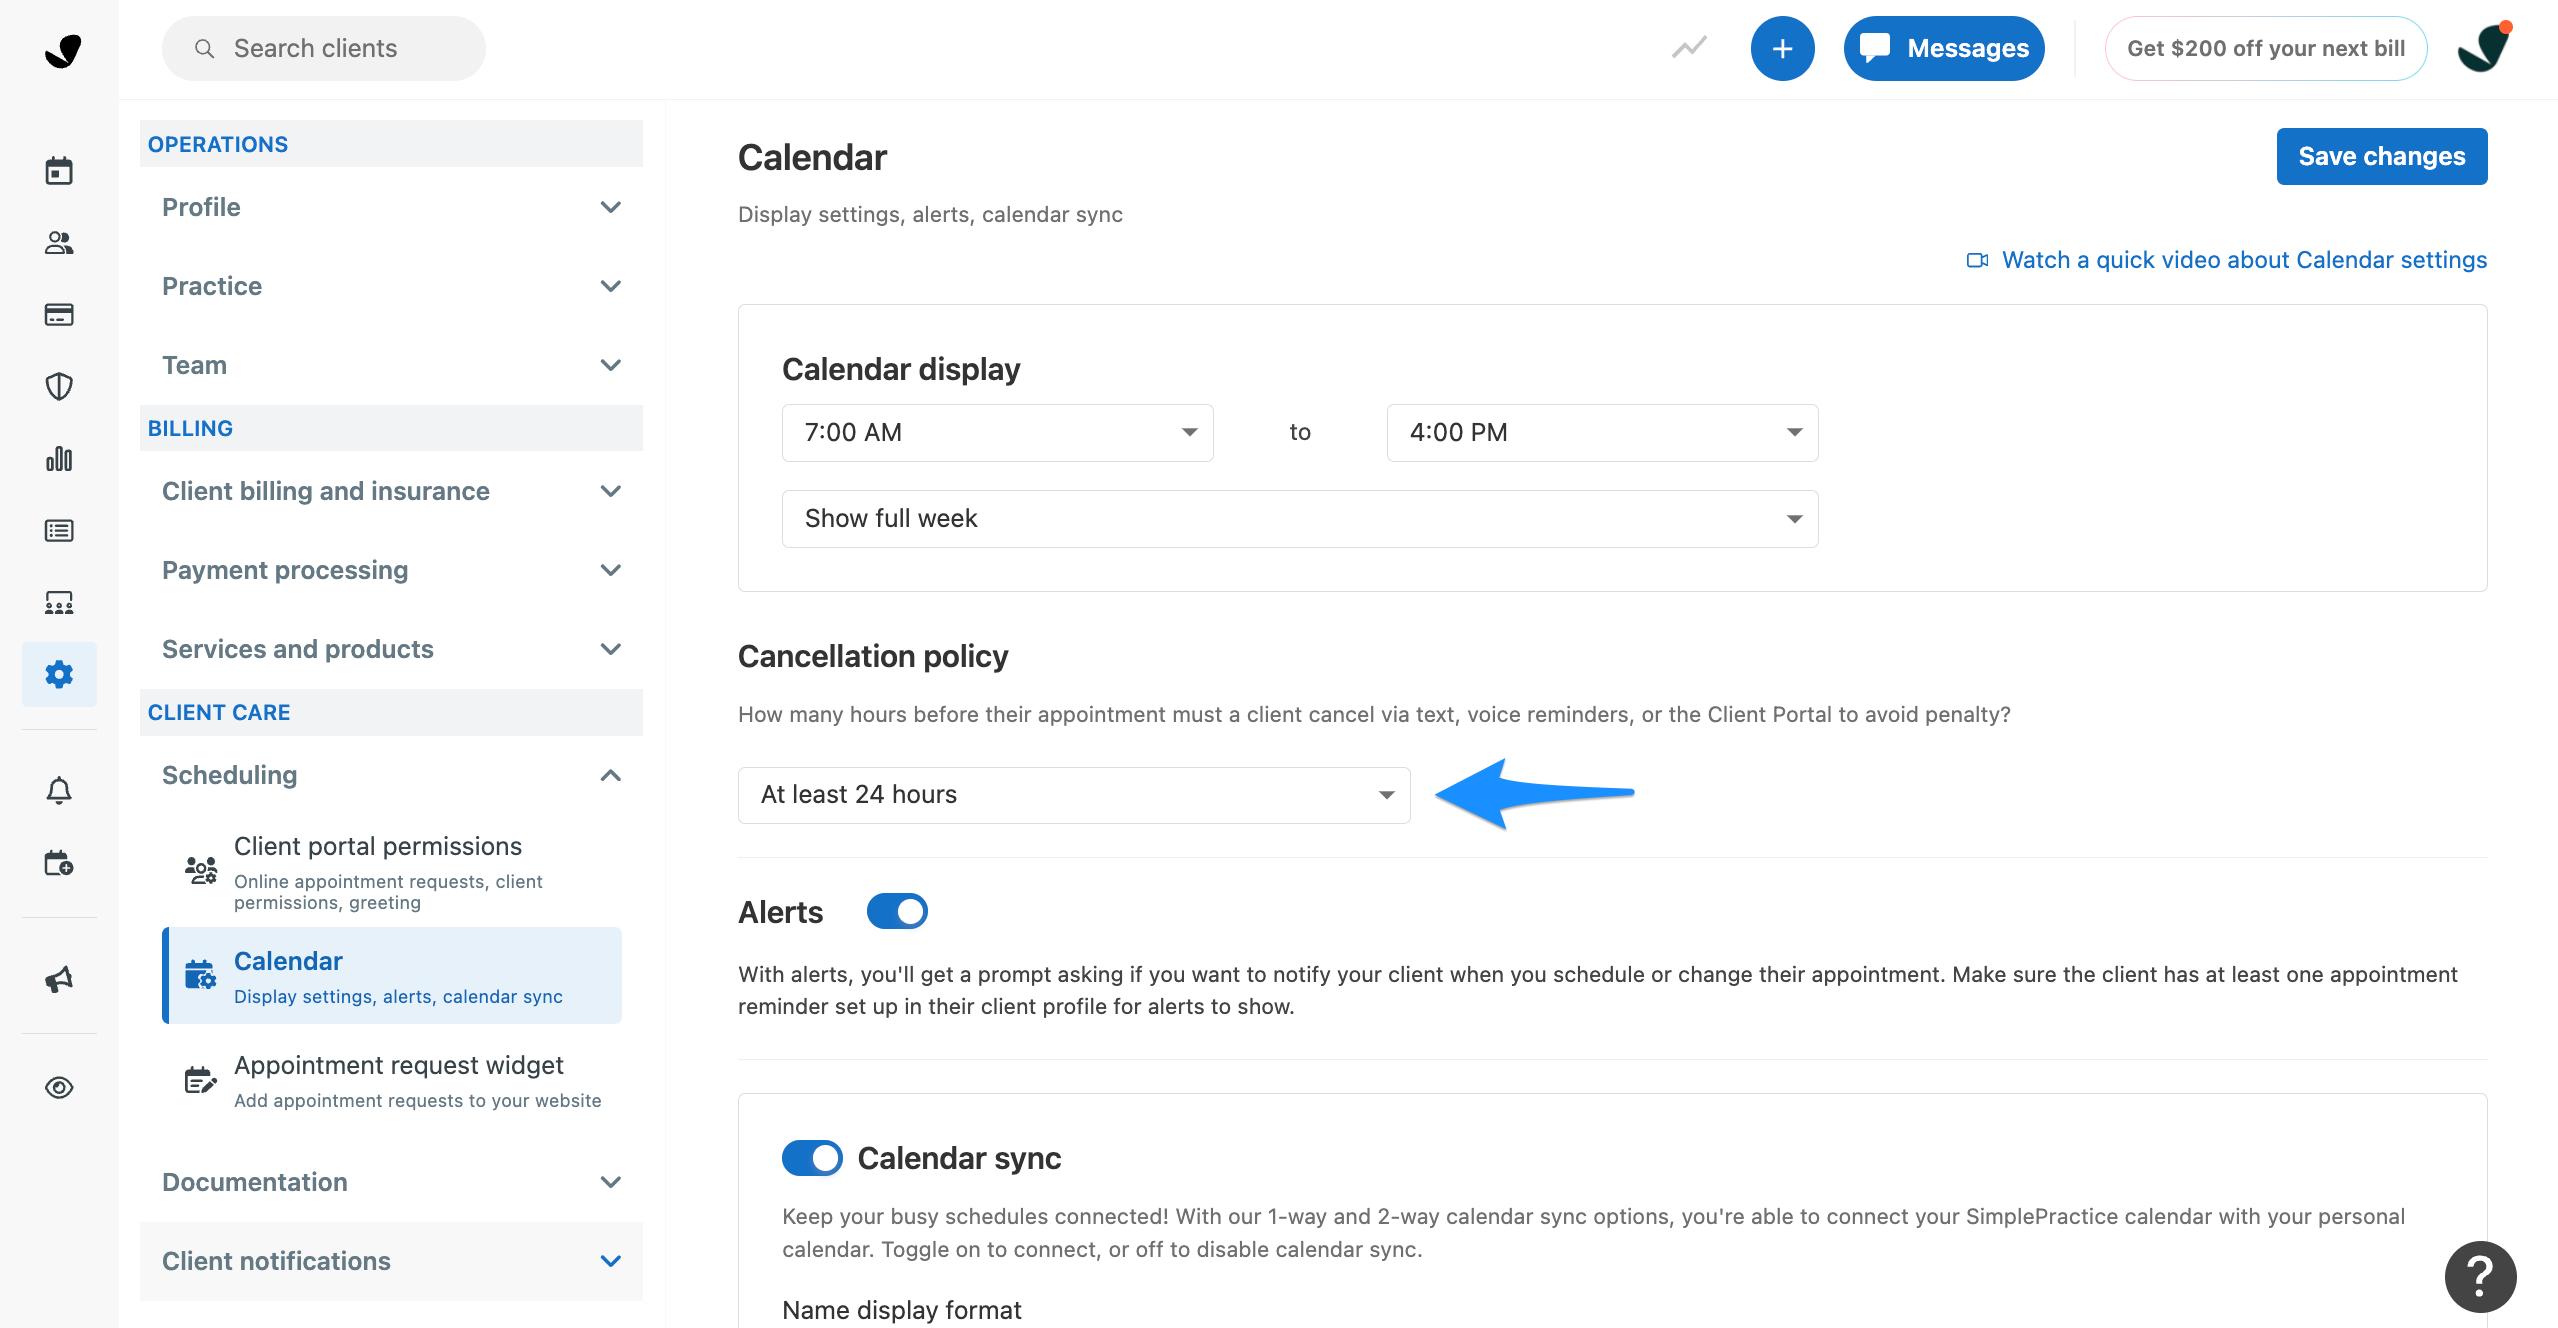This screenshot has width=2558, height=1328.
Task: Click the video camera icon beside Watch a quick video
Action: (x=1977, y=260)
